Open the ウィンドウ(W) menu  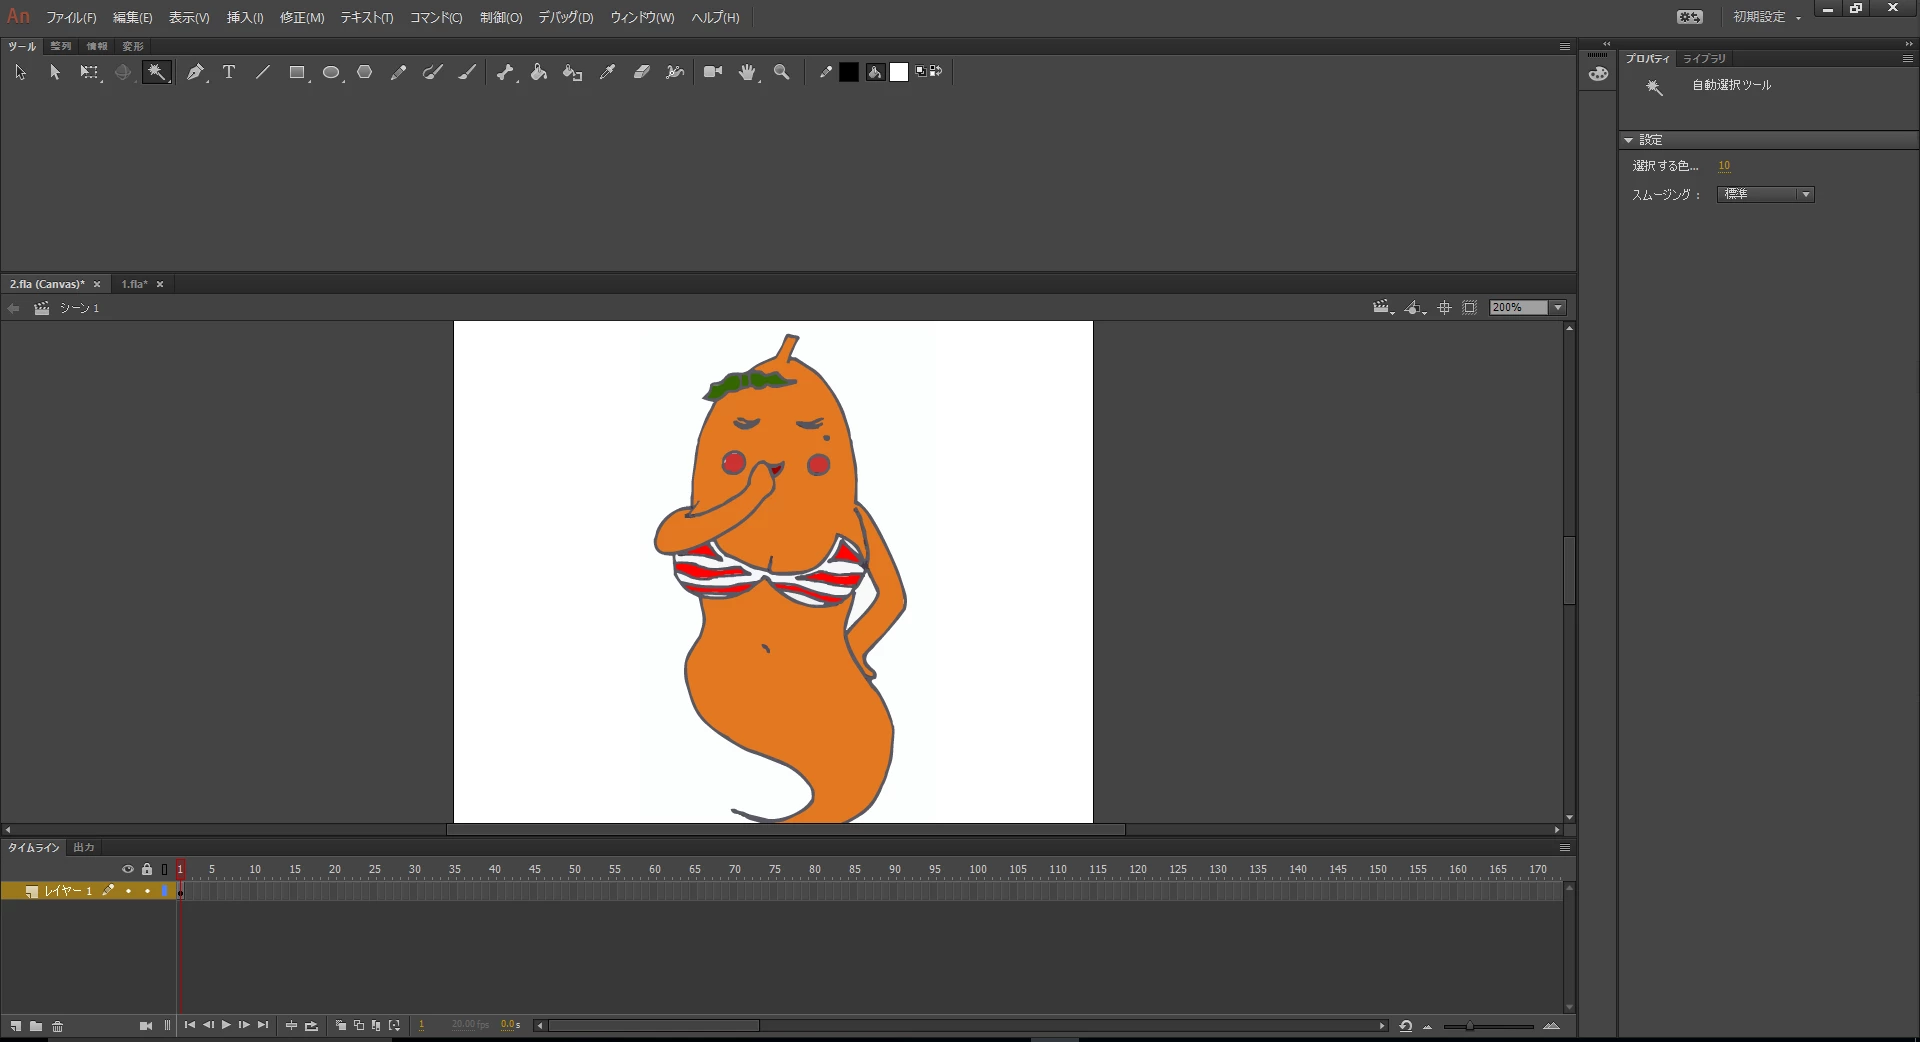point(642,18)
